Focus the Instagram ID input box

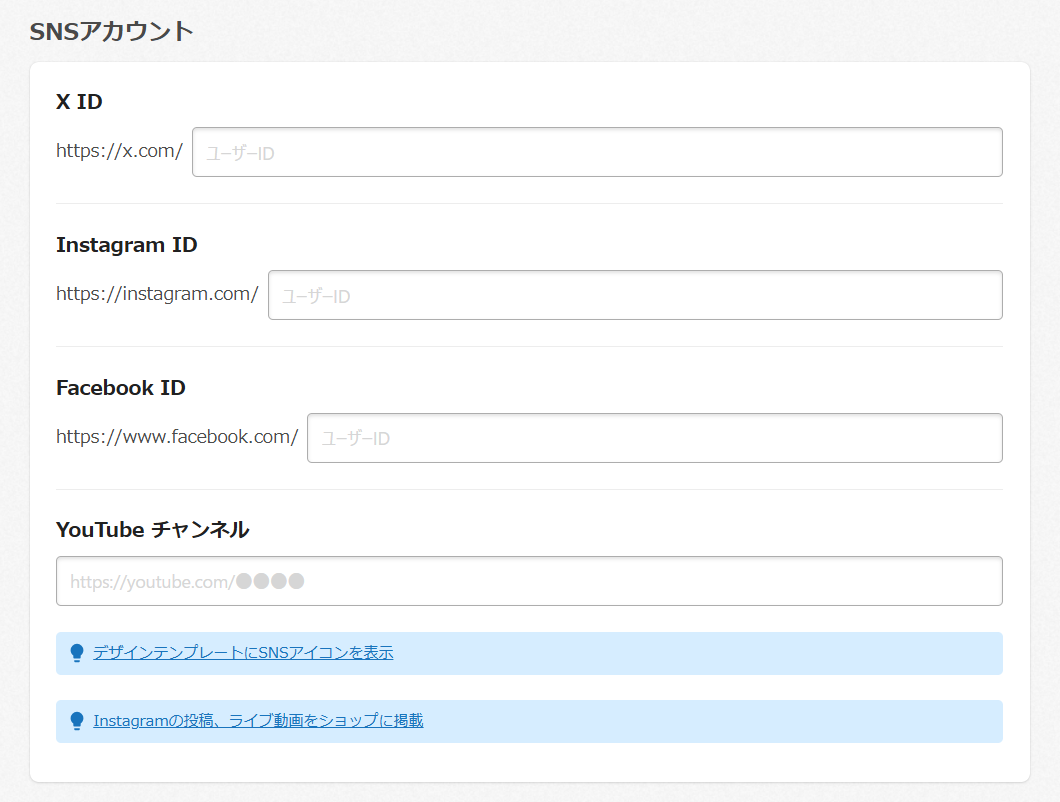pos(635,295)
